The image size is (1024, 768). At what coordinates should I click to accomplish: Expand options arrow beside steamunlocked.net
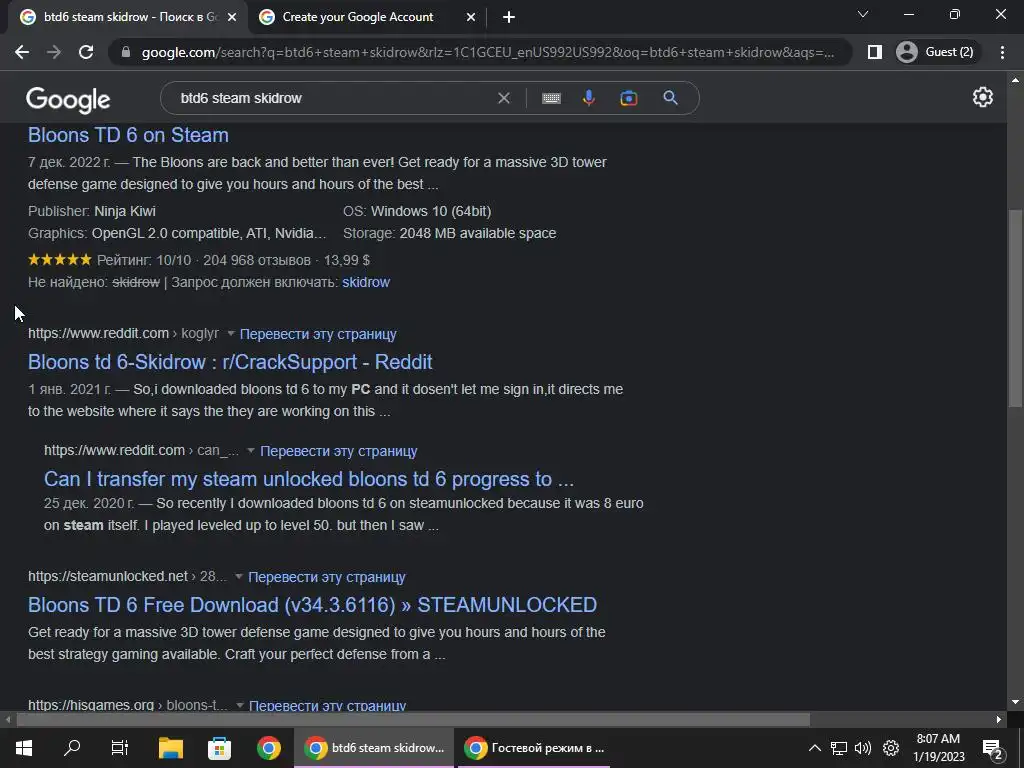[238, 577]
